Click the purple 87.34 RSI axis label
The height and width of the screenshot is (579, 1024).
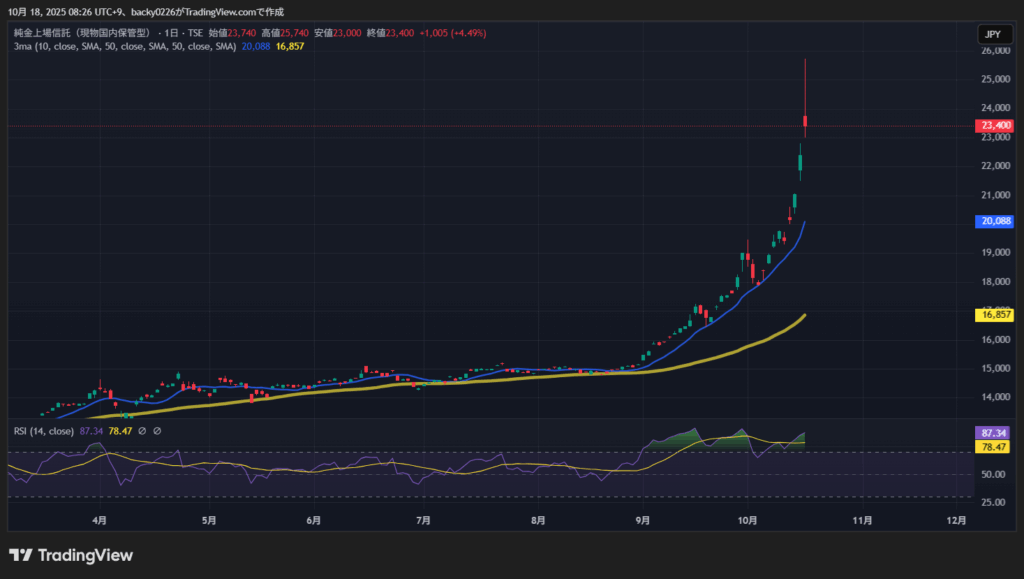pyautogui.click(x=995, y=433)
